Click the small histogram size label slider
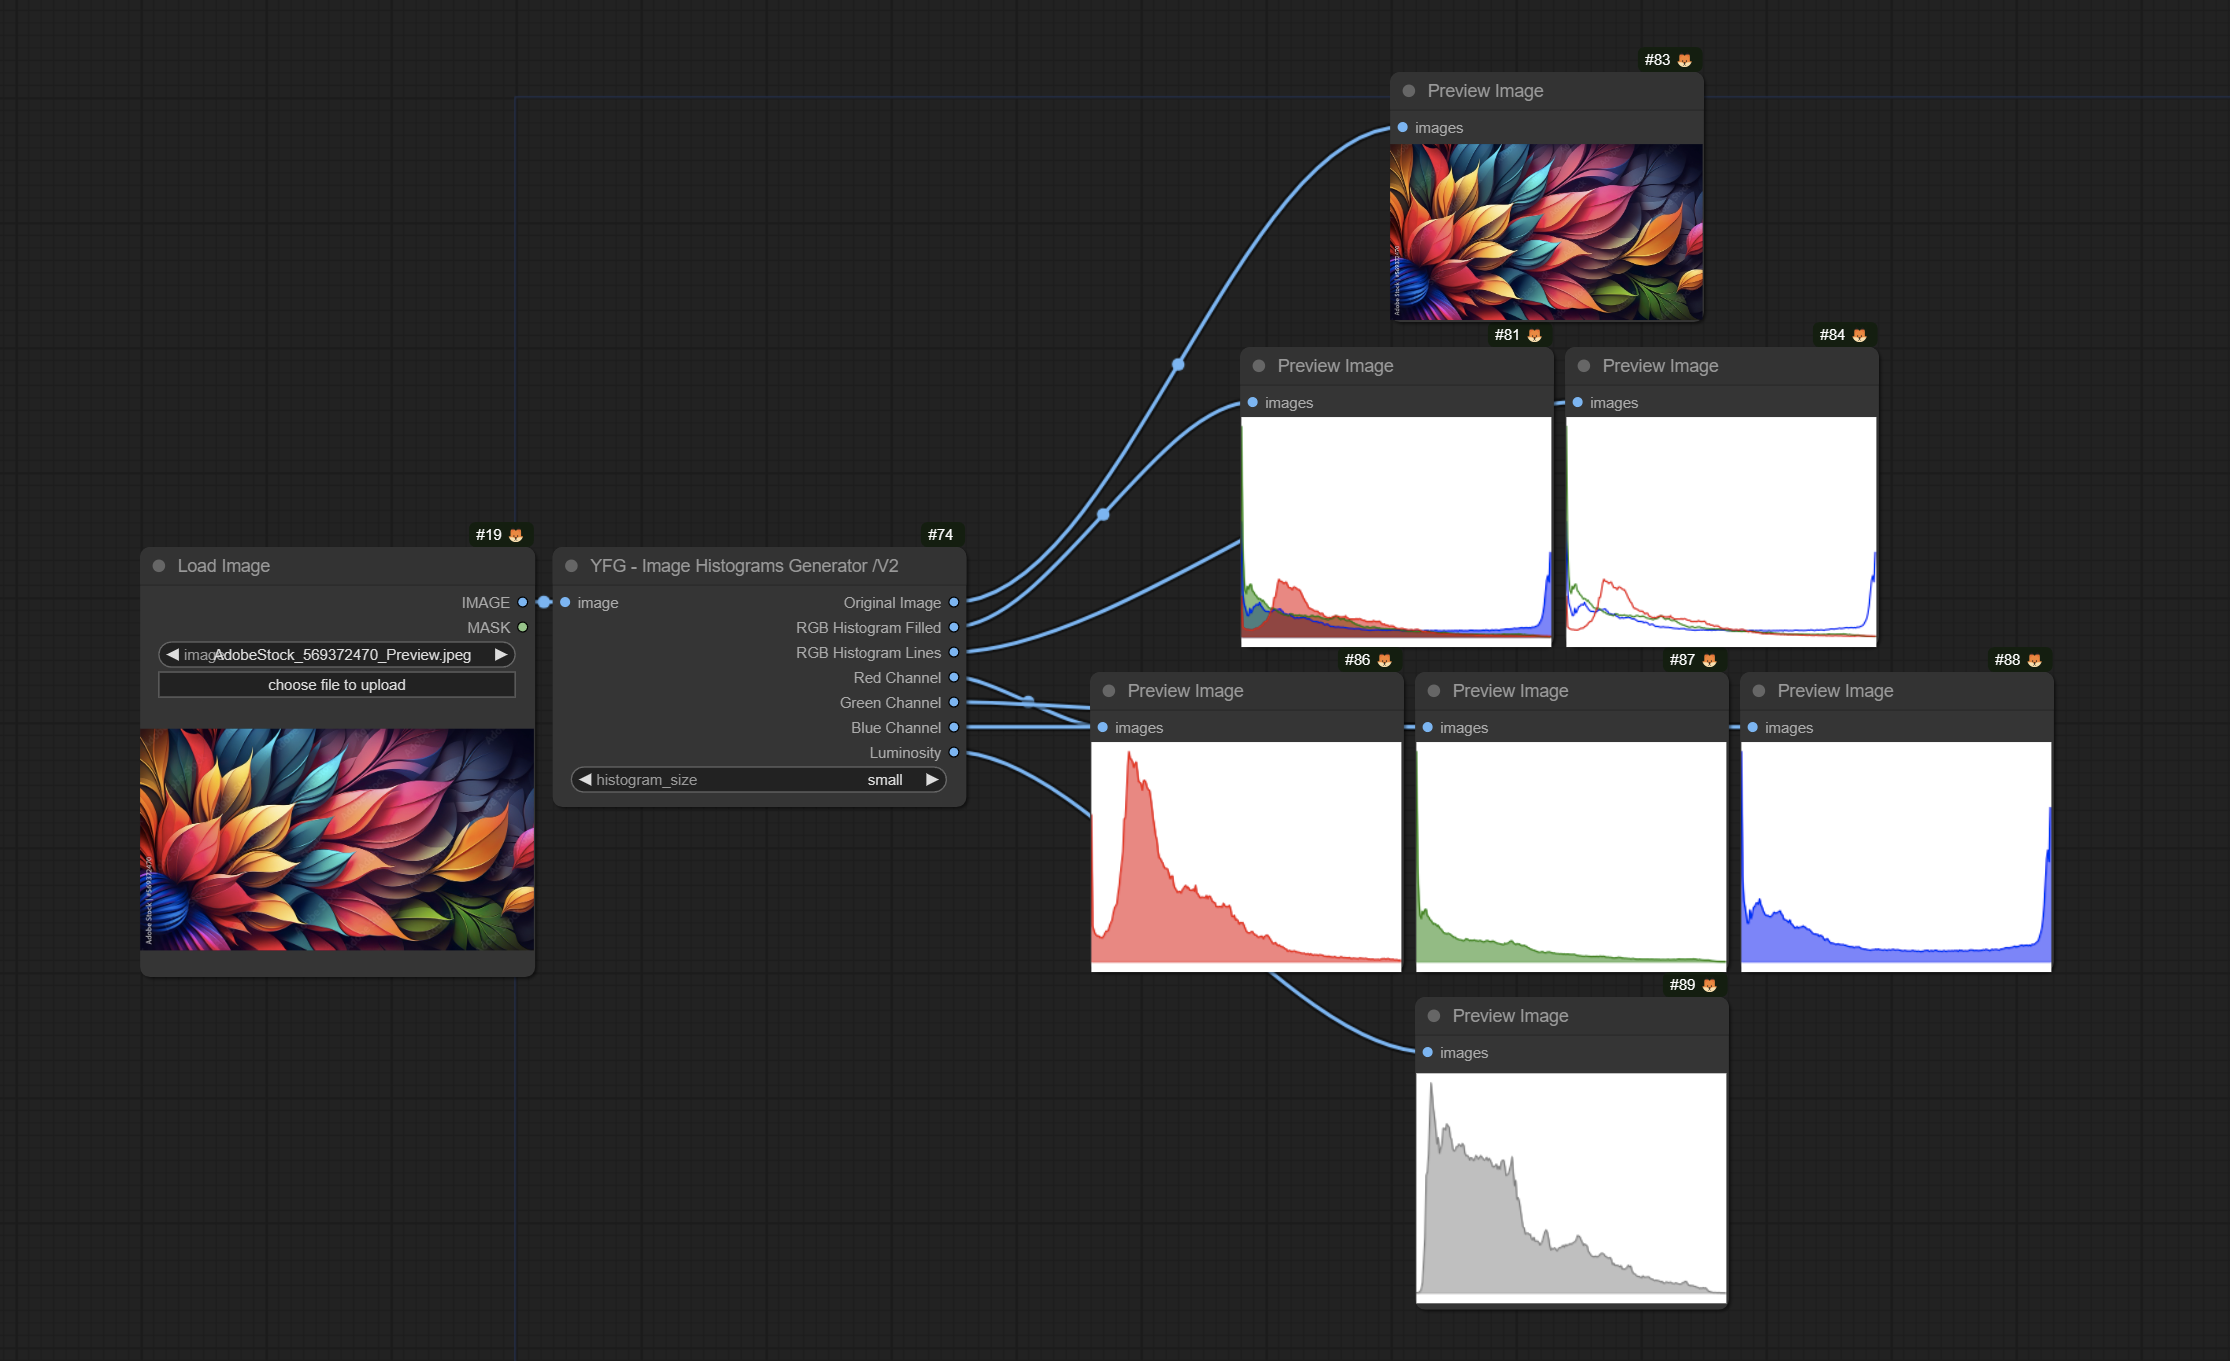This screenshot has width=2230, height=1361. [x=765, y=779]
